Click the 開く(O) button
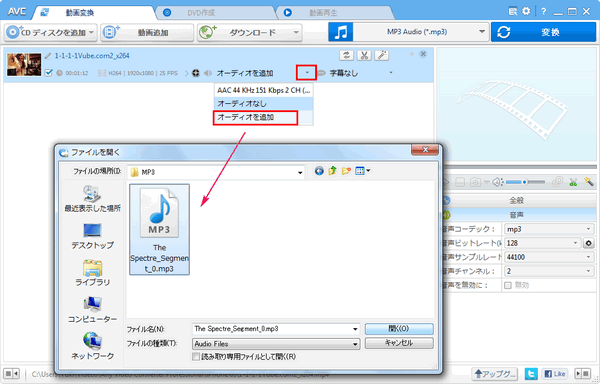The image size is (600, 384). [x=399, y=329]
